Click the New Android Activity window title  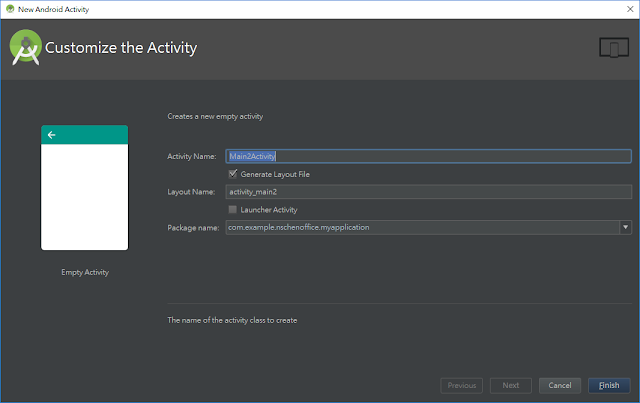pos(53,9)
